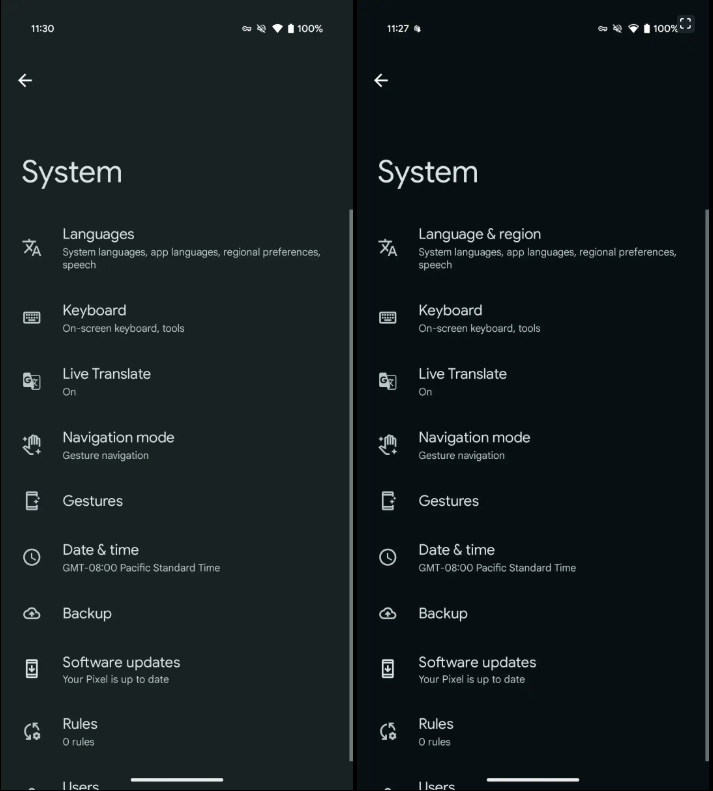
Task: Tap the gesture navigation pill on left screen
Action: click(x=177, y=779)
